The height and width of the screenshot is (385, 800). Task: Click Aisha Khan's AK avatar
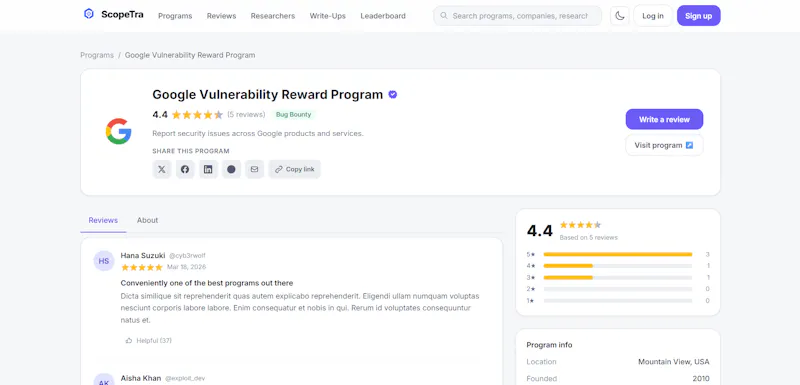pyautogui.click(x=104, y=380)
